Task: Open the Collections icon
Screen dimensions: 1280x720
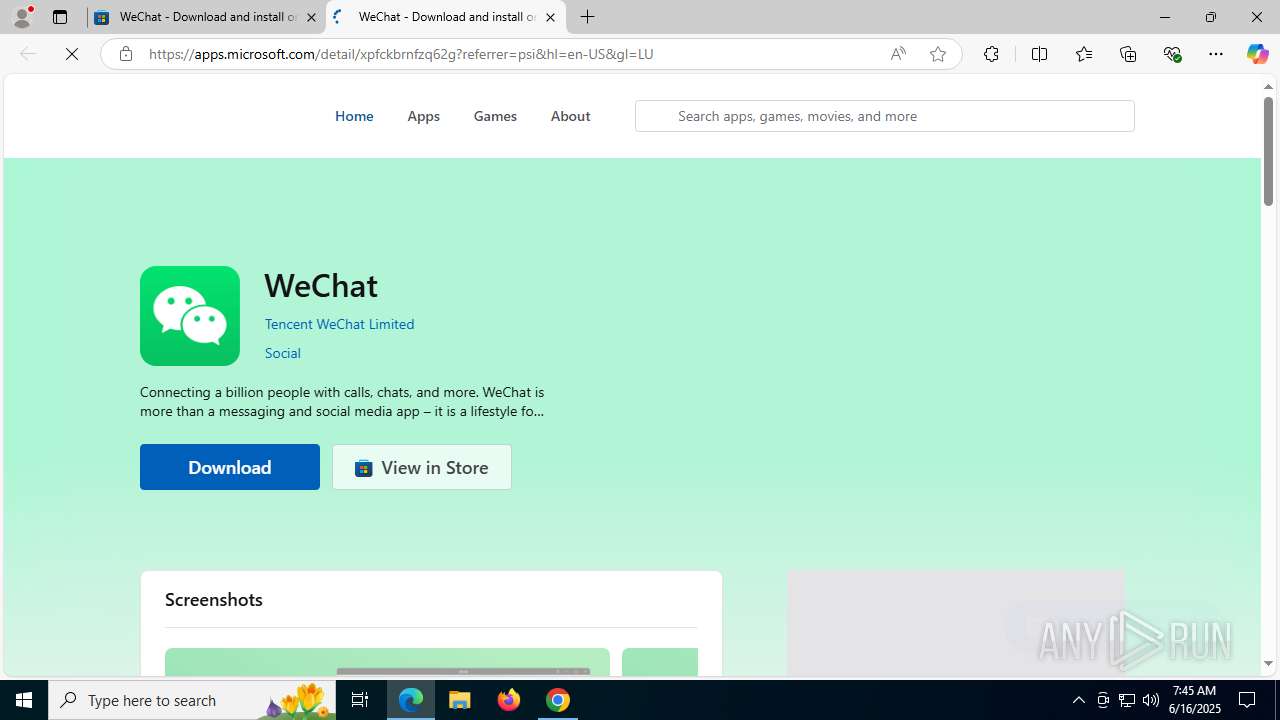Action: coord(1128,54)
